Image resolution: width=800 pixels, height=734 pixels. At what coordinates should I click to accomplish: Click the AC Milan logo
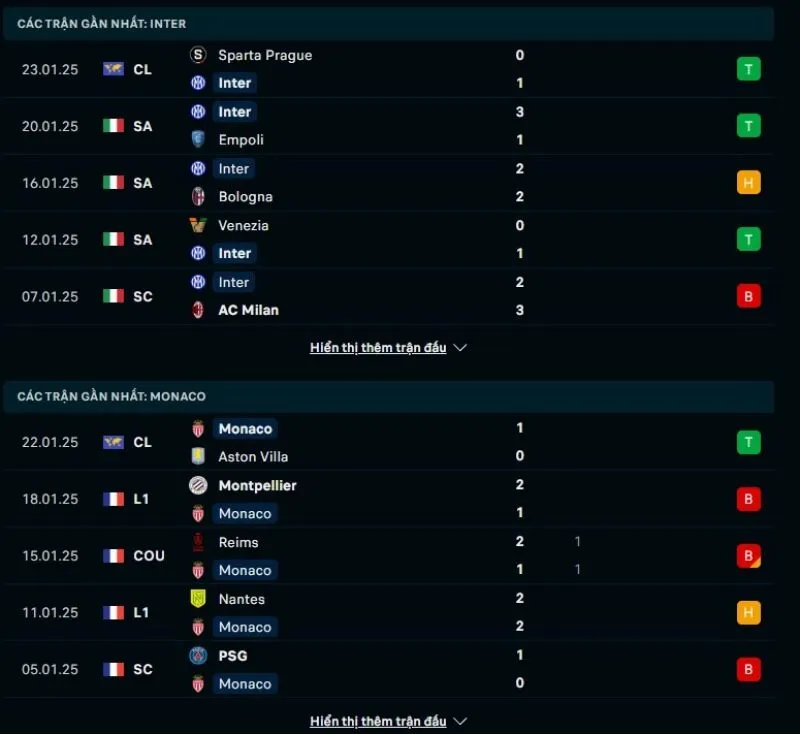[197, 310]
